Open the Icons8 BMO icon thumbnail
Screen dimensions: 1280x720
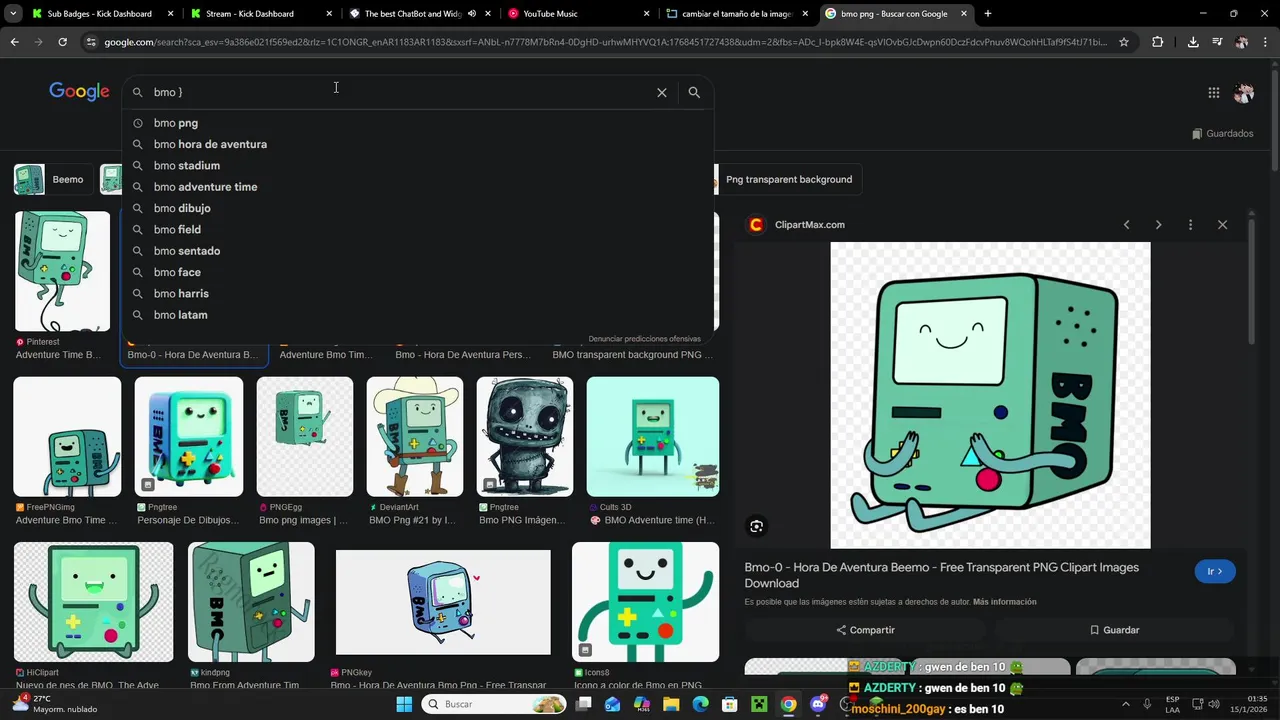point(645,602)
